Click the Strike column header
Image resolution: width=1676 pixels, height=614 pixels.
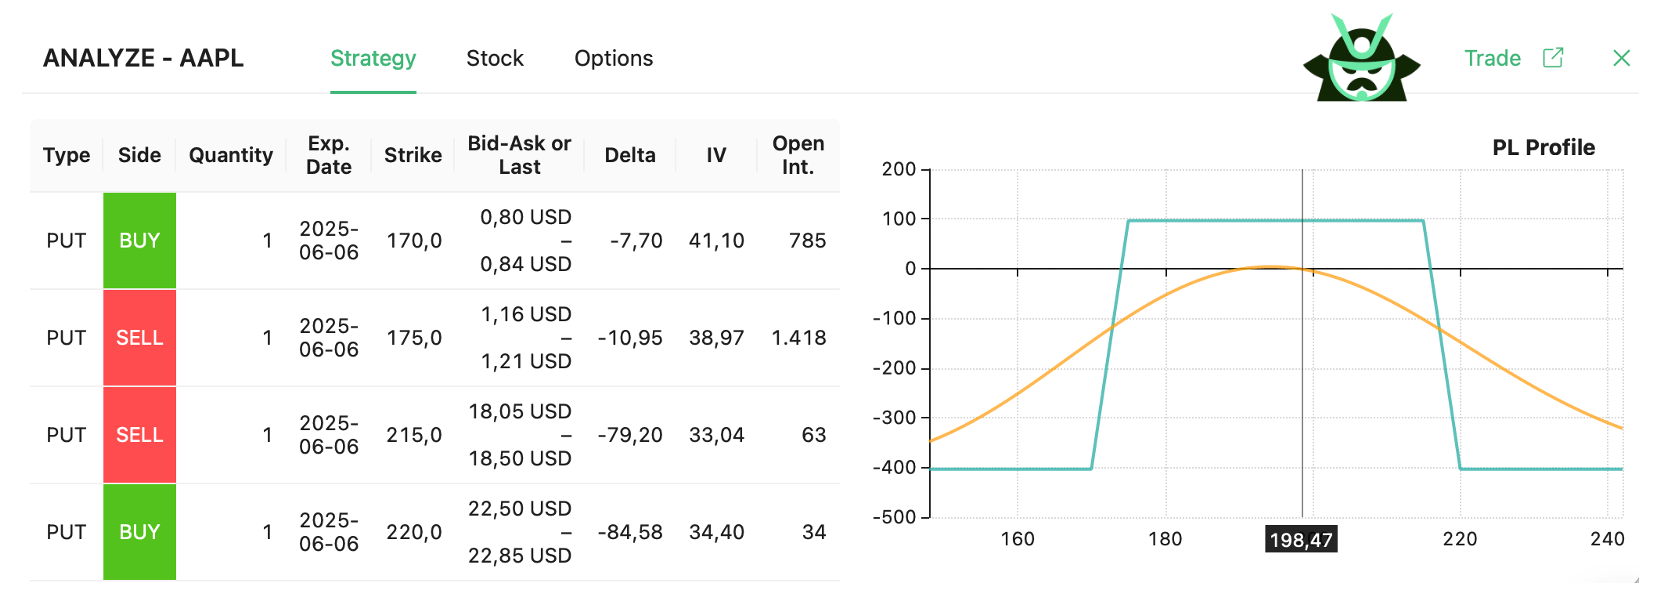pyautogui.click(x=412, y=155)
